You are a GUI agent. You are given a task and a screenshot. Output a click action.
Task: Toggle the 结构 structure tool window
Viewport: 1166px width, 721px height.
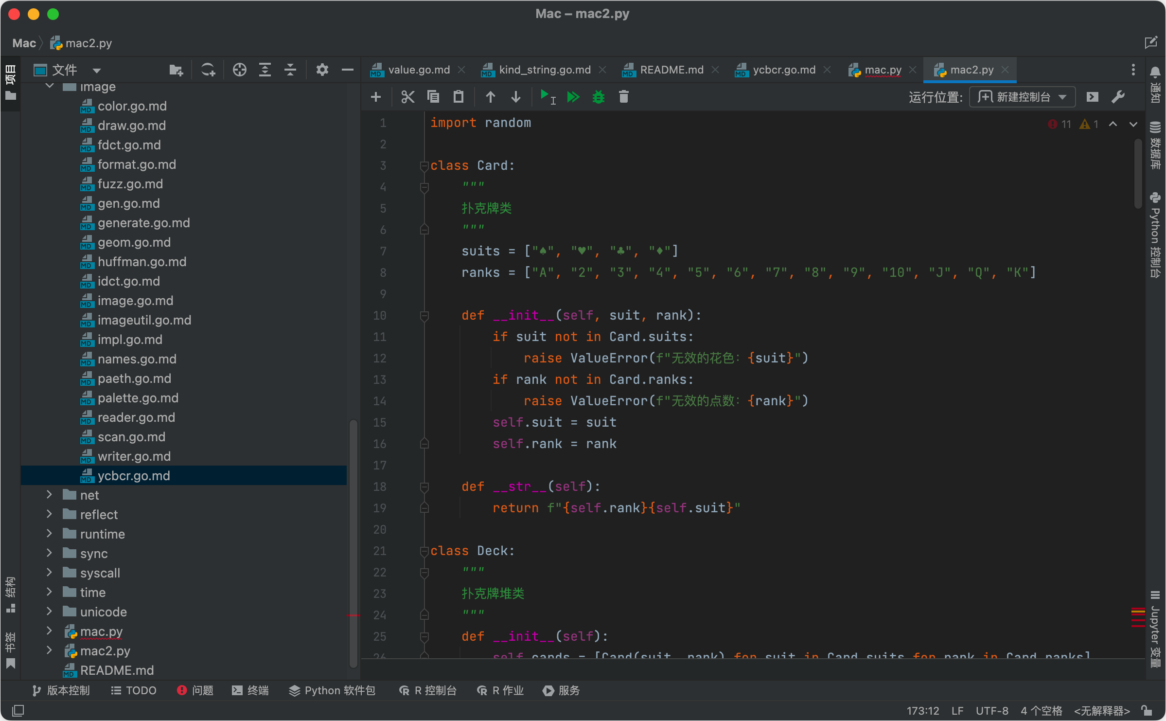tap(10, 595)
